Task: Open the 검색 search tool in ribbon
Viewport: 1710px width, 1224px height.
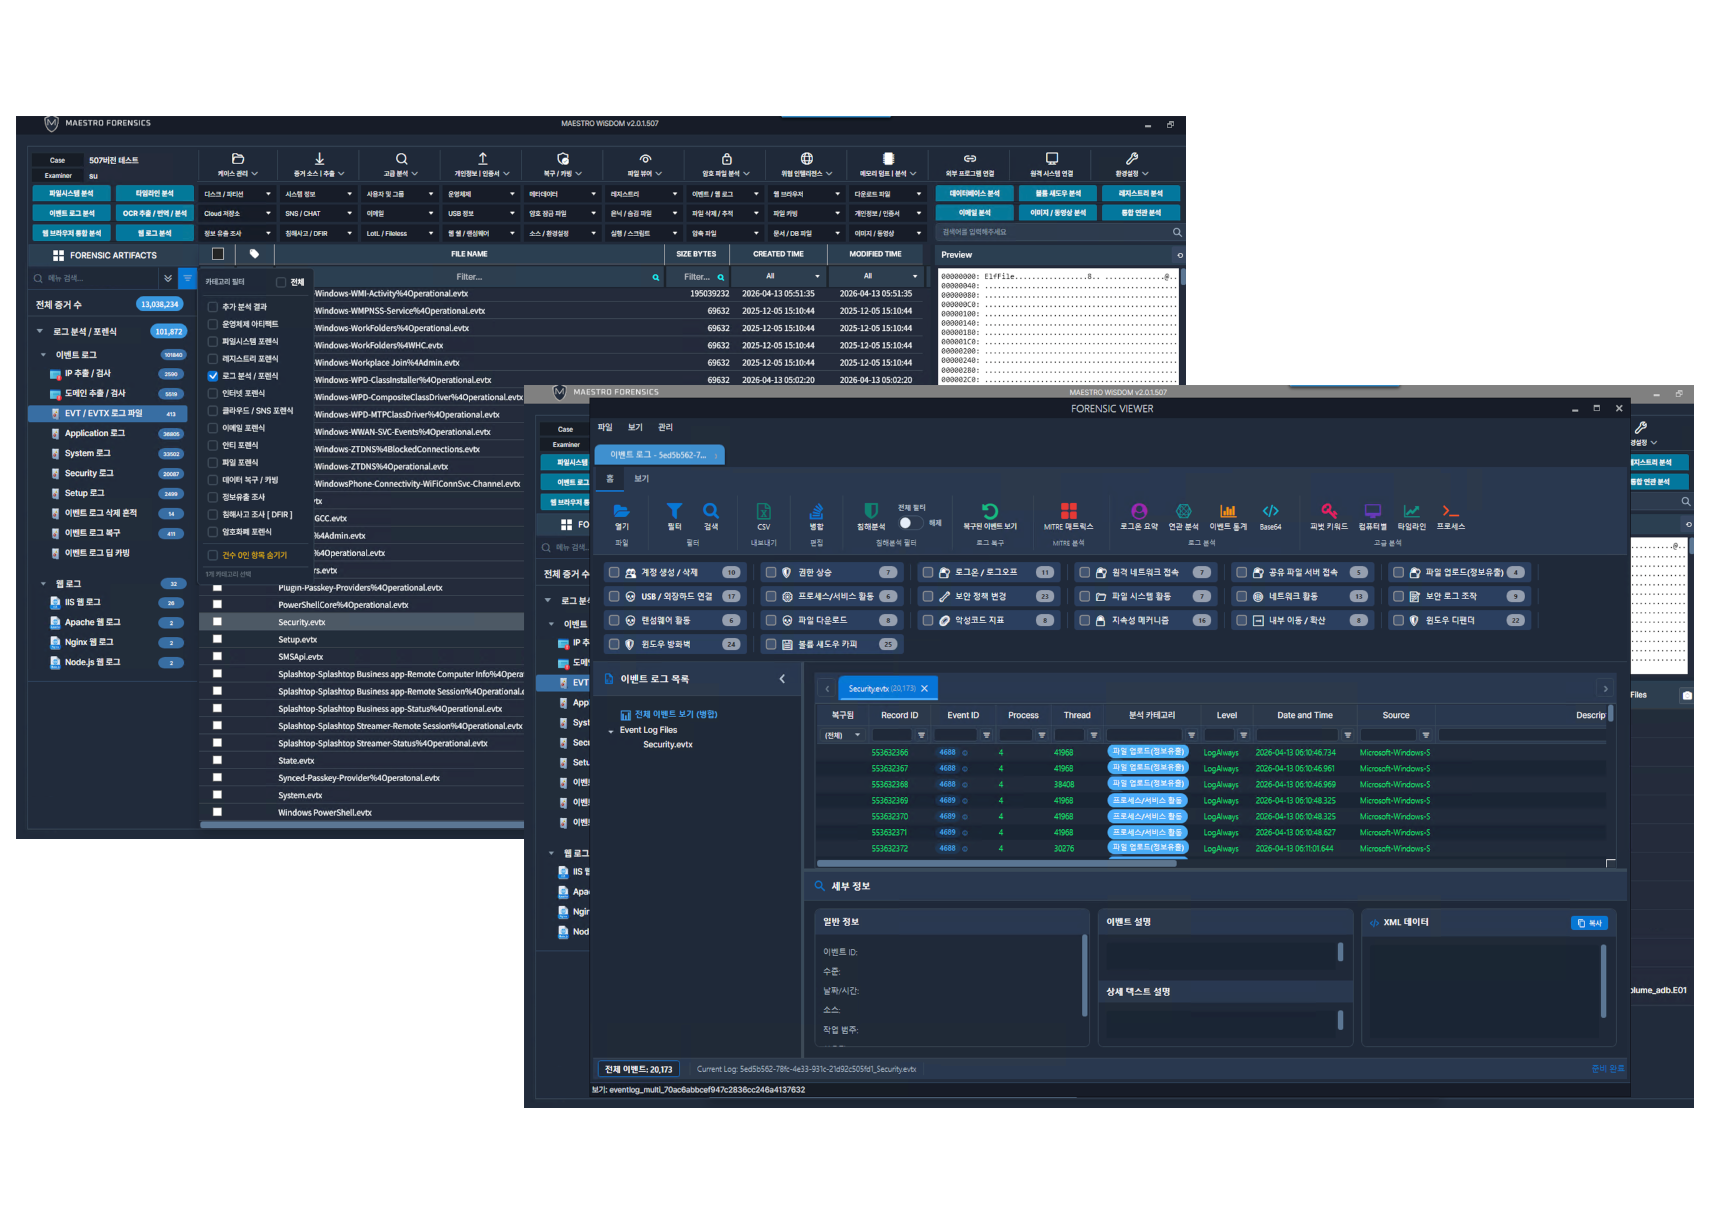Action: (x=711, y=511)
